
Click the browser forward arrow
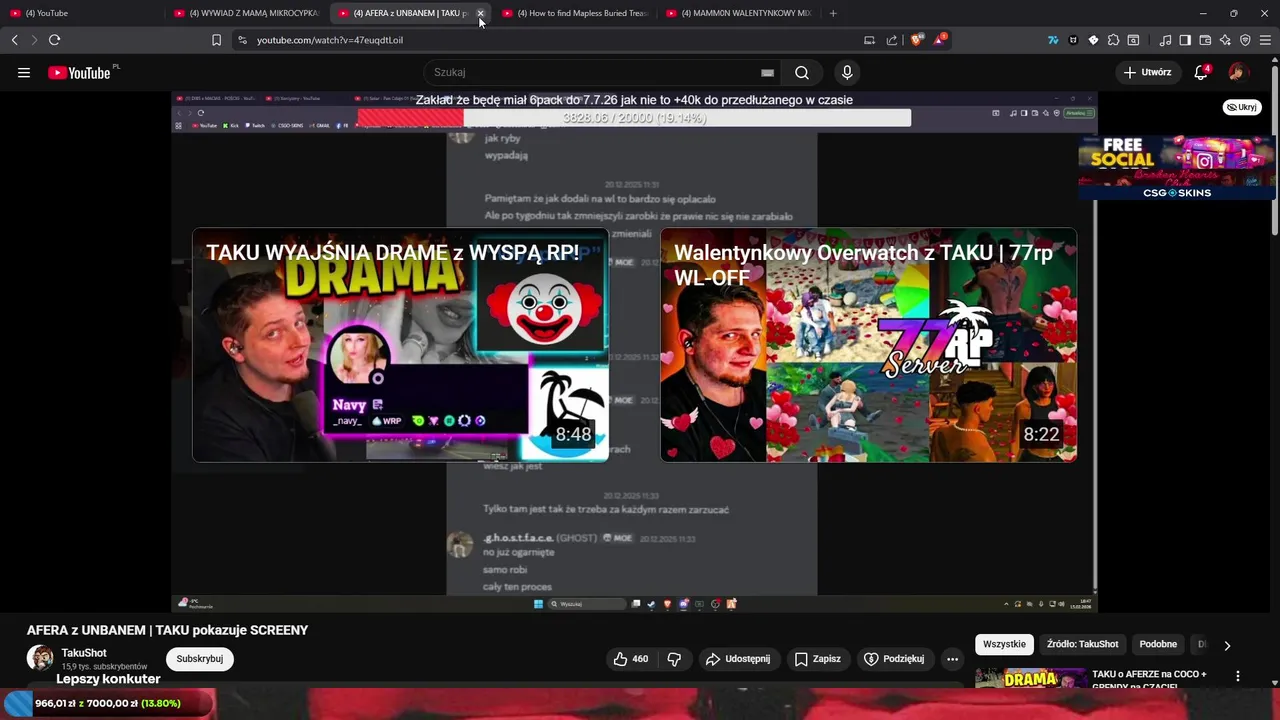click(x=34, y=40)
